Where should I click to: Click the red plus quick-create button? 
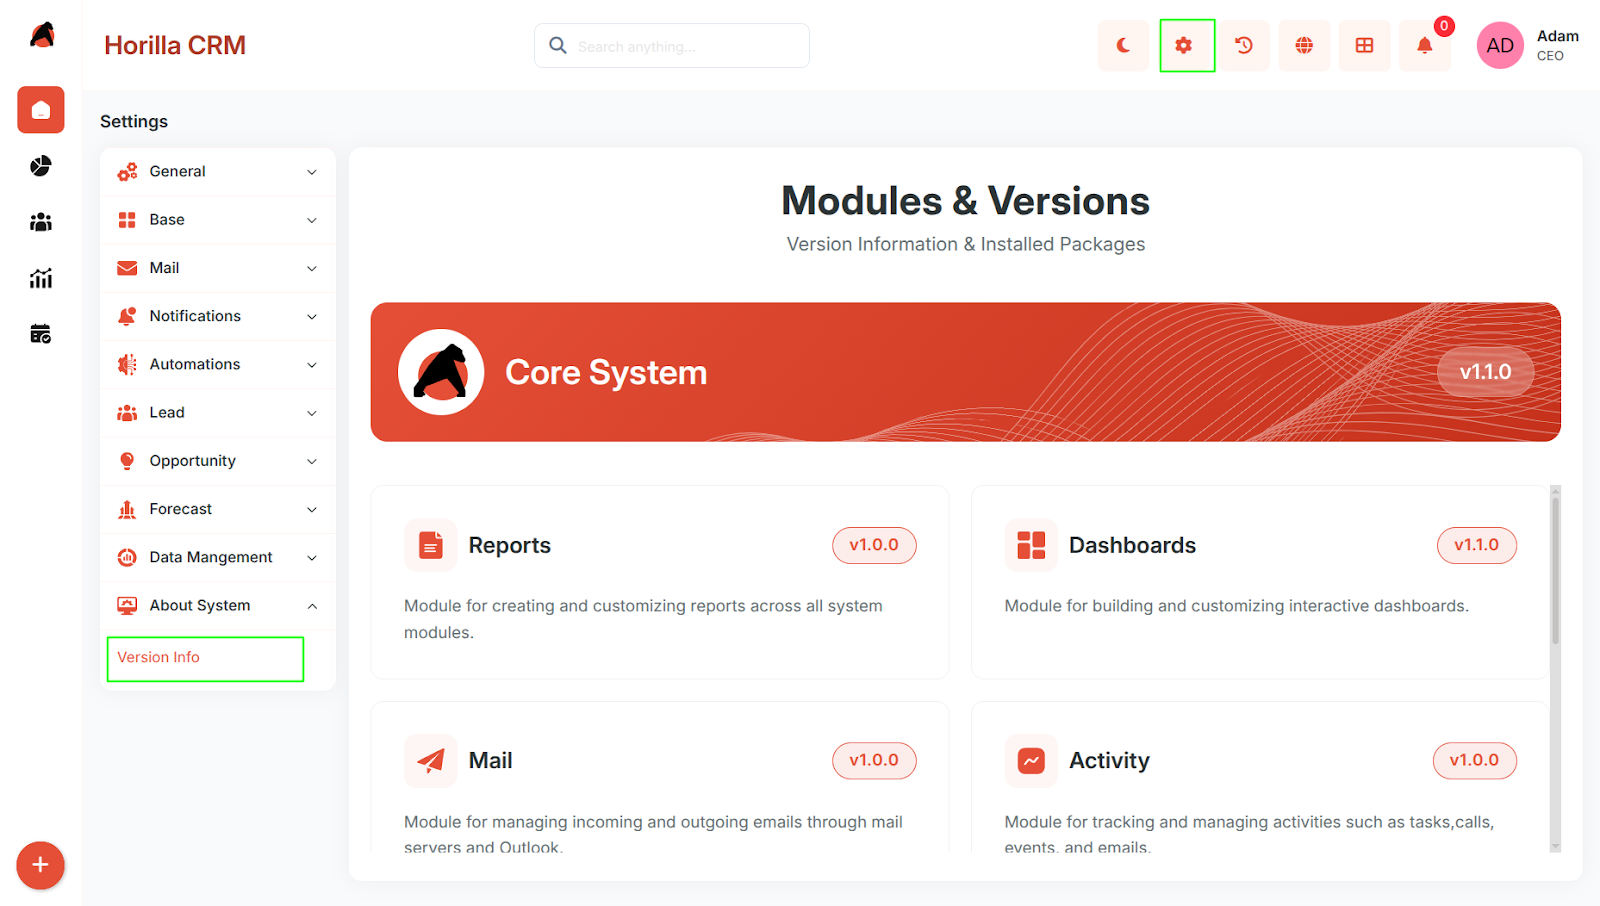click(x=40, y=865)
